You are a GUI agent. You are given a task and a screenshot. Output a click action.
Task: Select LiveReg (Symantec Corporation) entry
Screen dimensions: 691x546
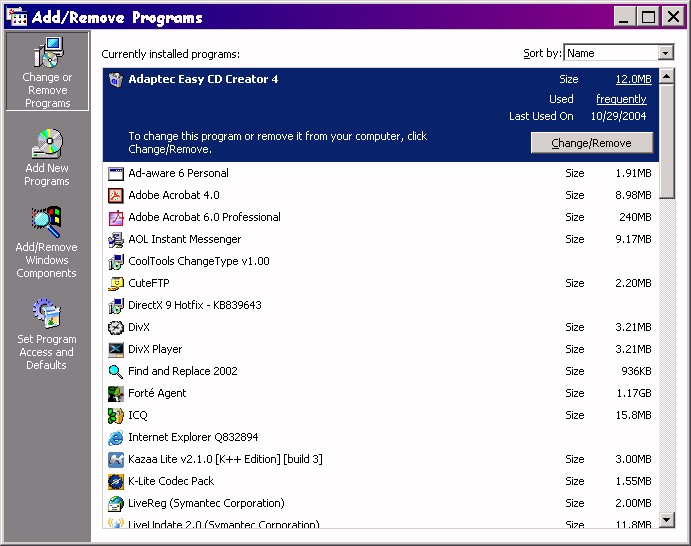click(206, 504)
